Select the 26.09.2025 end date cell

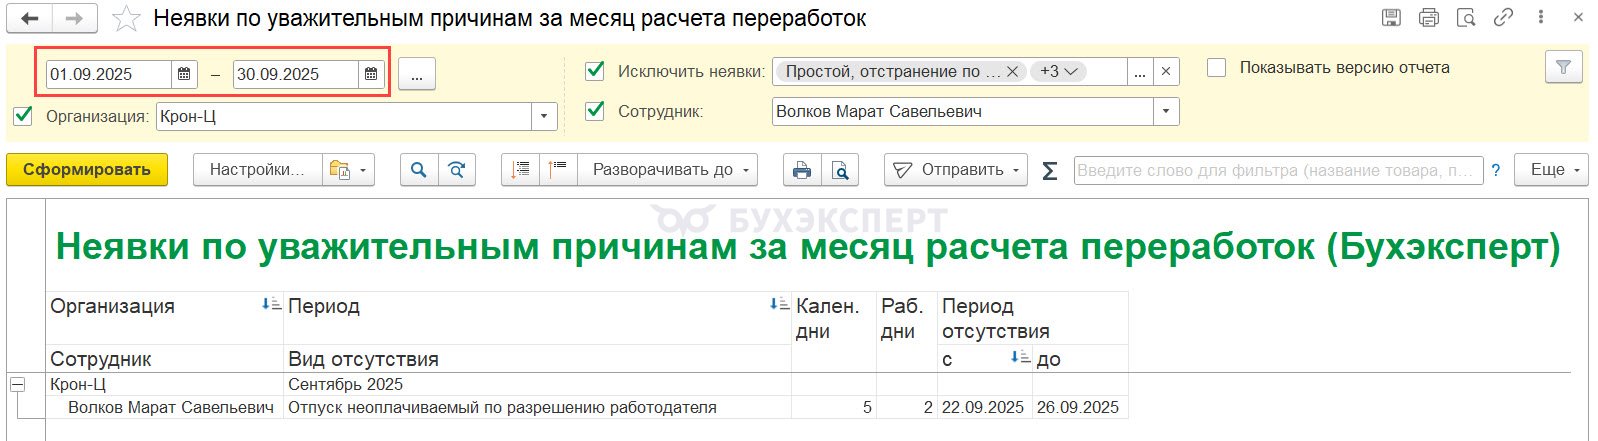click(1080, 407)
